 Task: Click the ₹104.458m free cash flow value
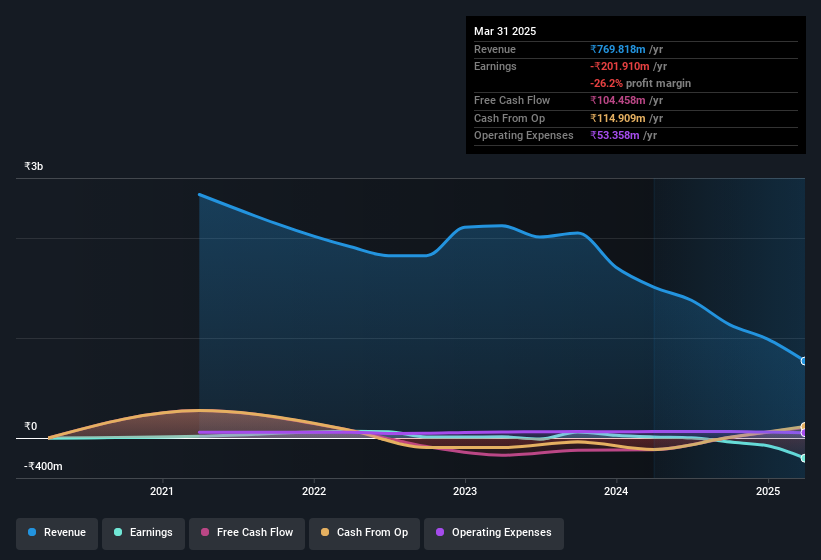coord(617,100)
